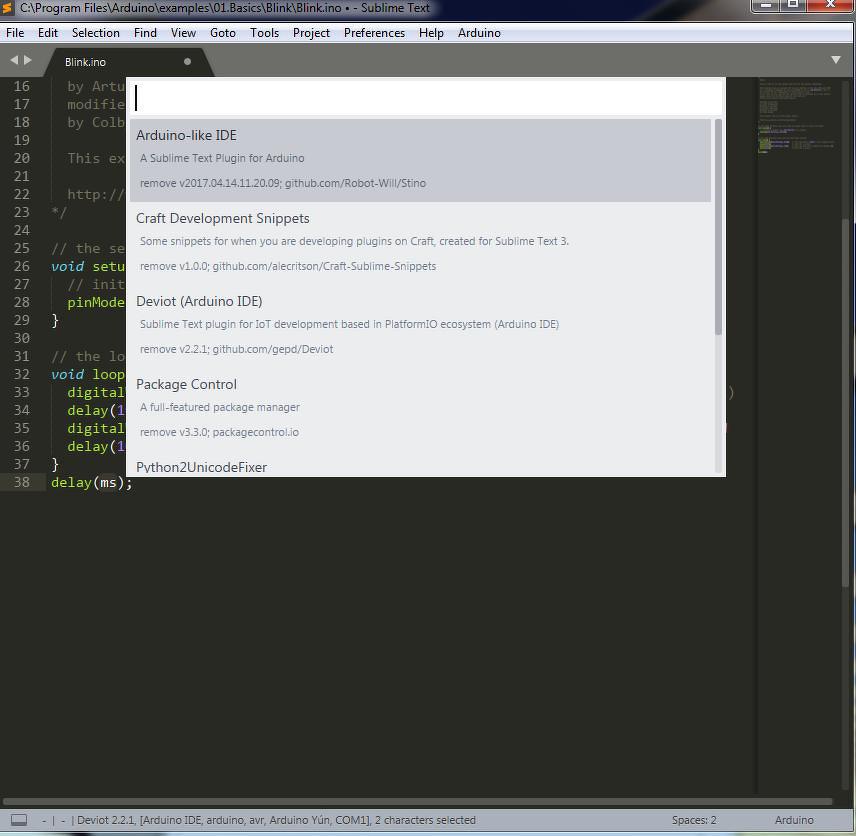Click the package search input field

426,98
